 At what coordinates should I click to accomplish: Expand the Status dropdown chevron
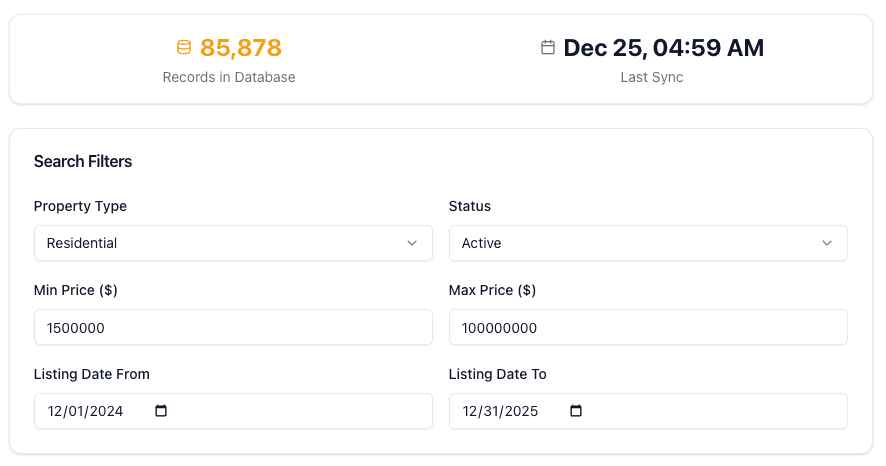point(827,243)
